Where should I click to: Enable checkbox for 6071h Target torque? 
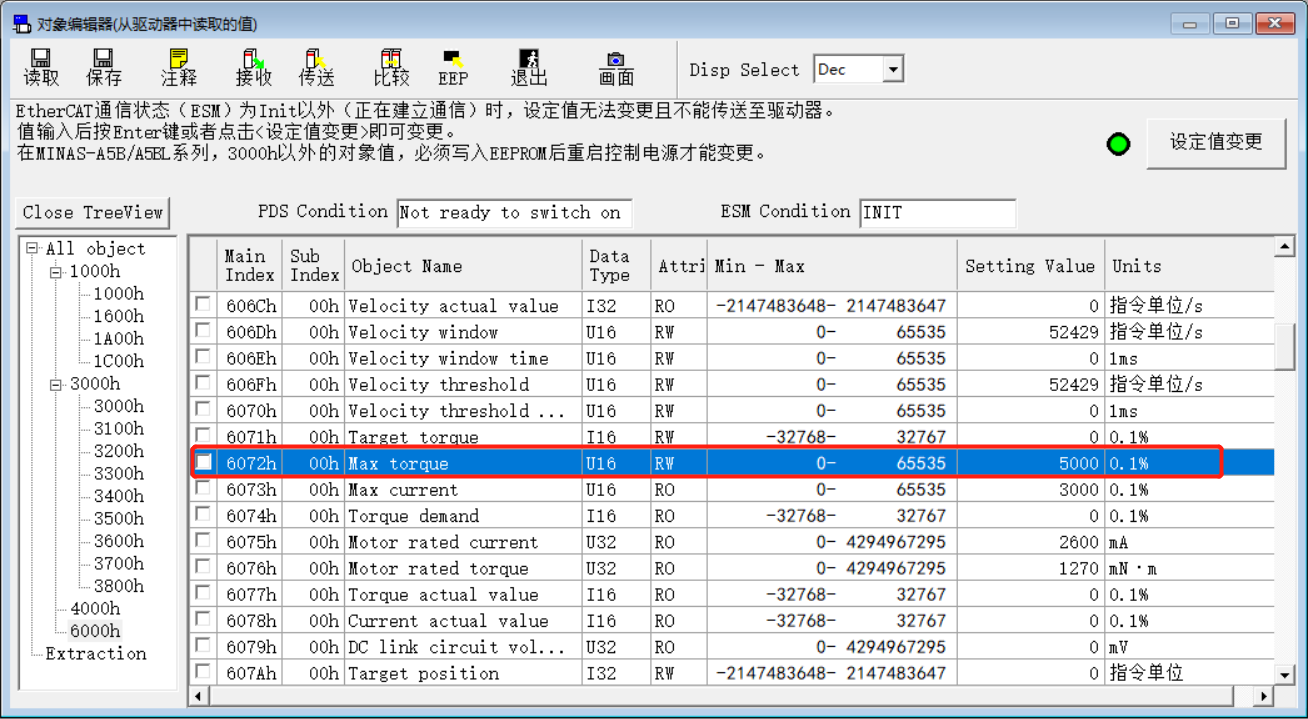[x=203, y=436]
